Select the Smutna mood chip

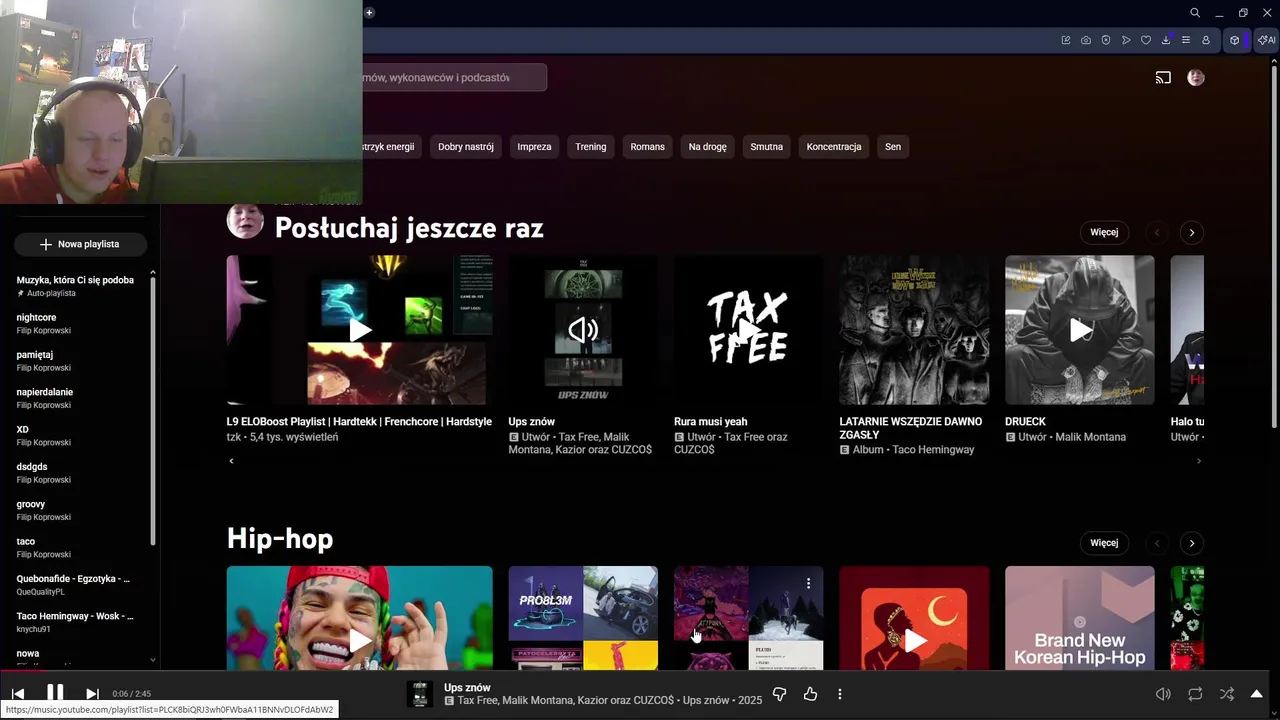click(767, 147)
